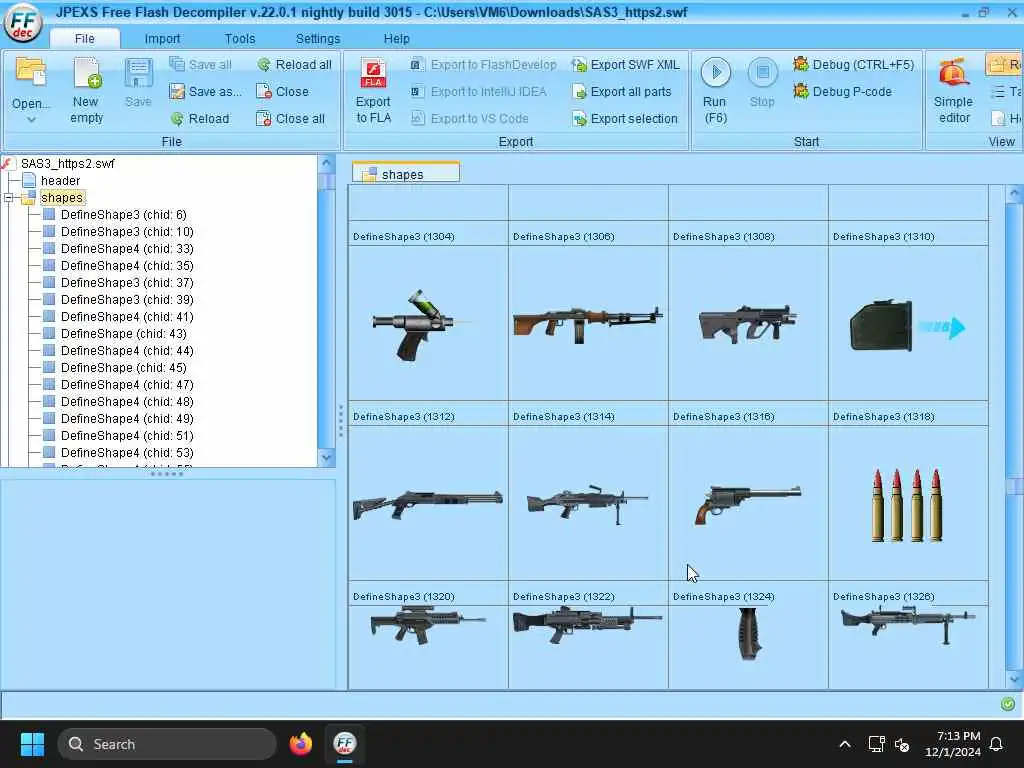The height and width of the screenshot is (768, 1024).
Task: Open the Import ribbon tab
Action: [162, 39]
